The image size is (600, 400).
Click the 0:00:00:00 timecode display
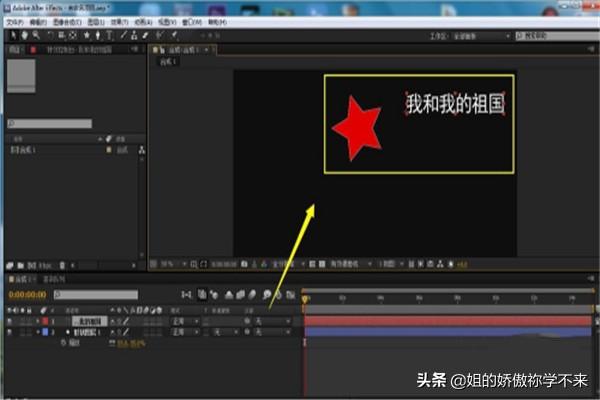point(27,295)
